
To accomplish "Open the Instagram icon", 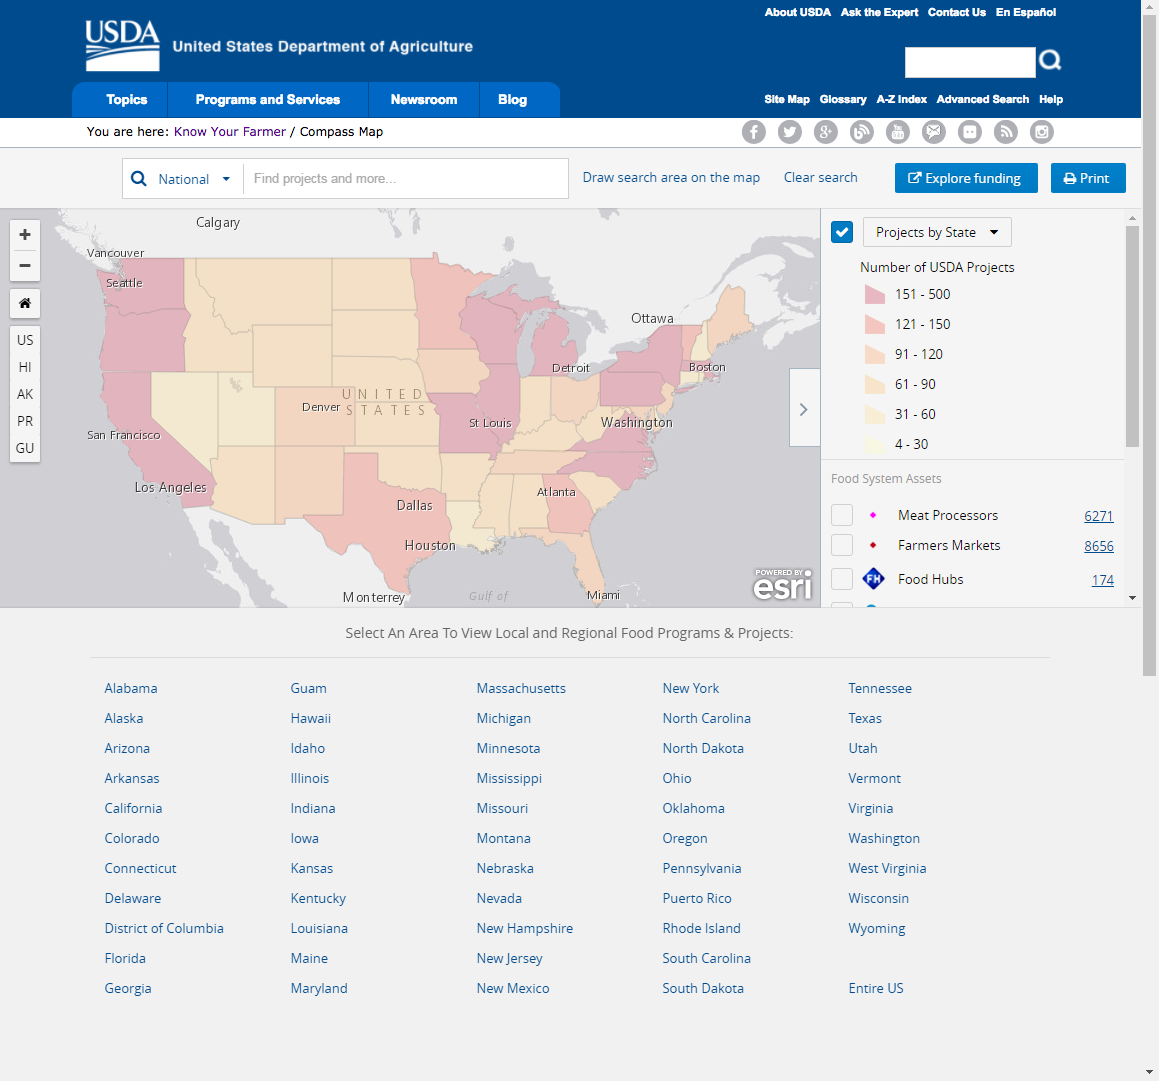I will [1041, 132].
